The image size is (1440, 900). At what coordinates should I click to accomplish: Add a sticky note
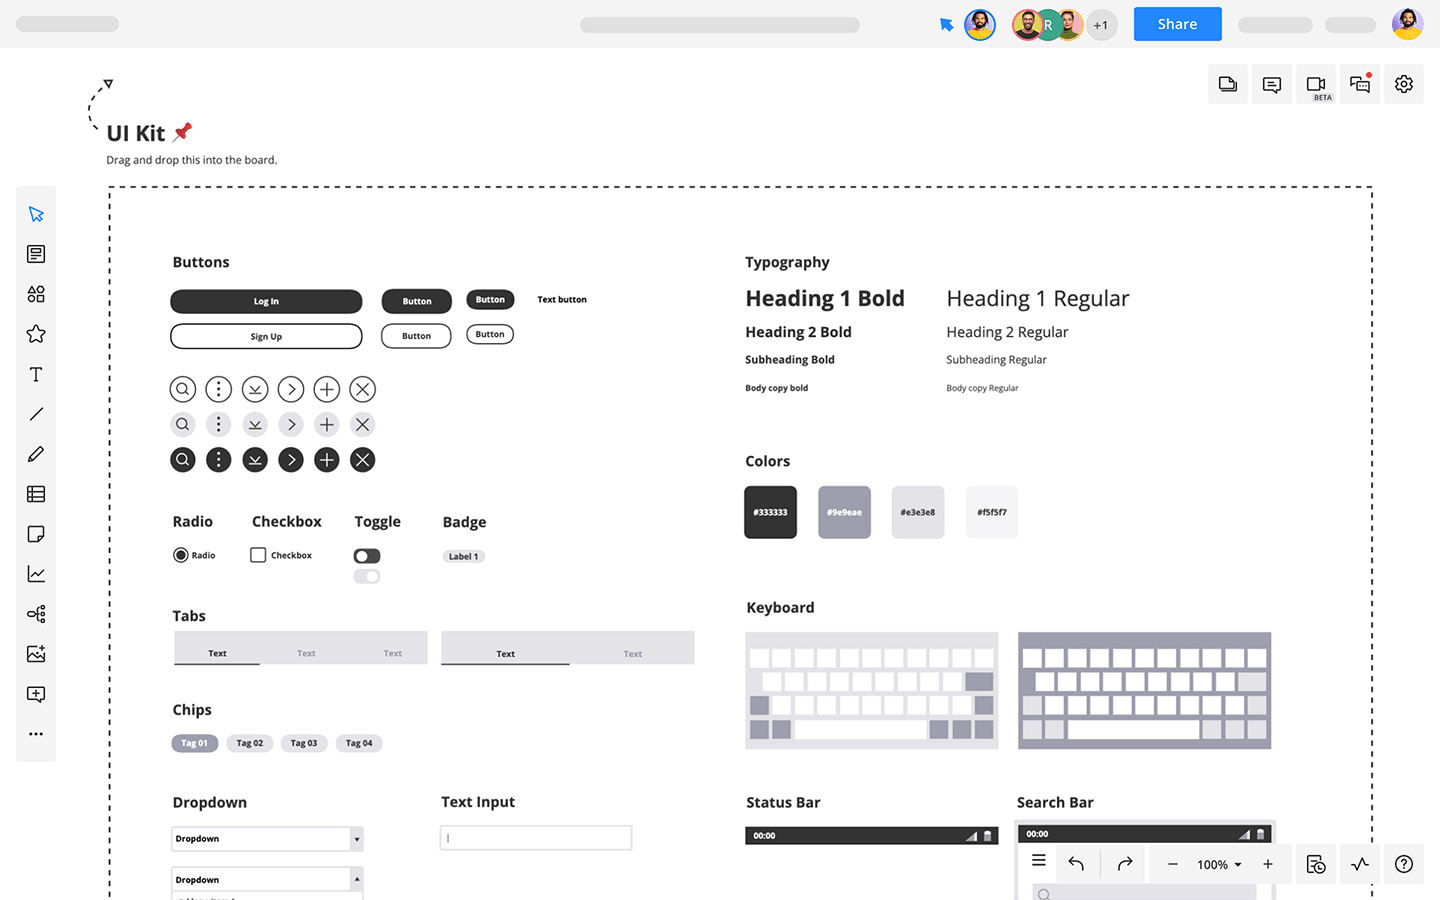click(36, 534)
